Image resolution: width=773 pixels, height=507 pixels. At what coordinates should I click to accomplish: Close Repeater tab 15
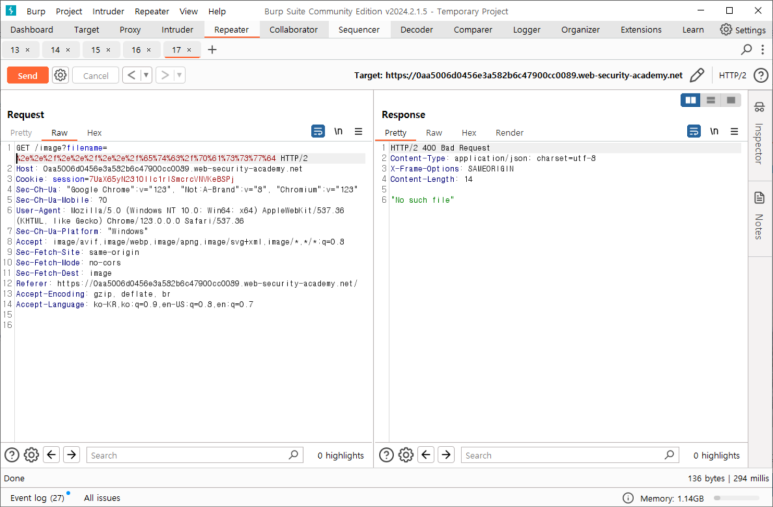point(108,50)
